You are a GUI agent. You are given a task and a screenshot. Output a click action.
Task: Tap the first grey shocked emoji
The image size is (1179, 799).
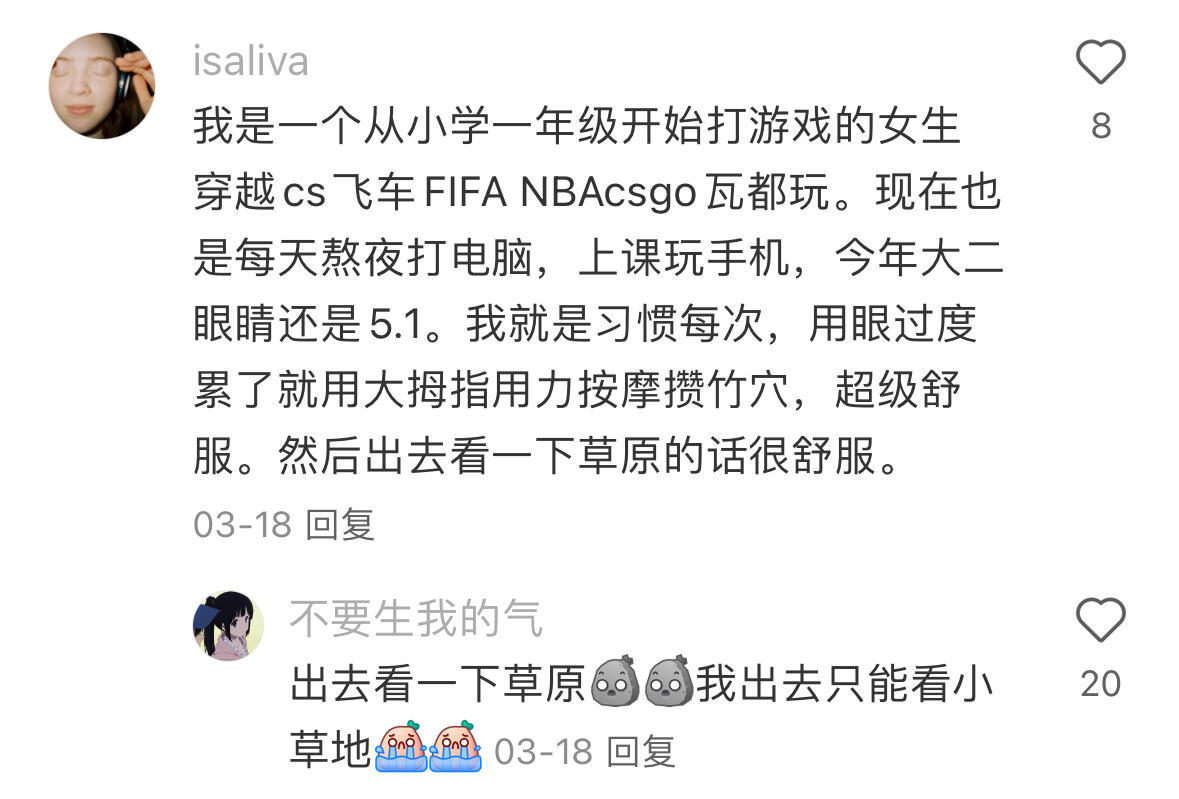coord(615,681)
